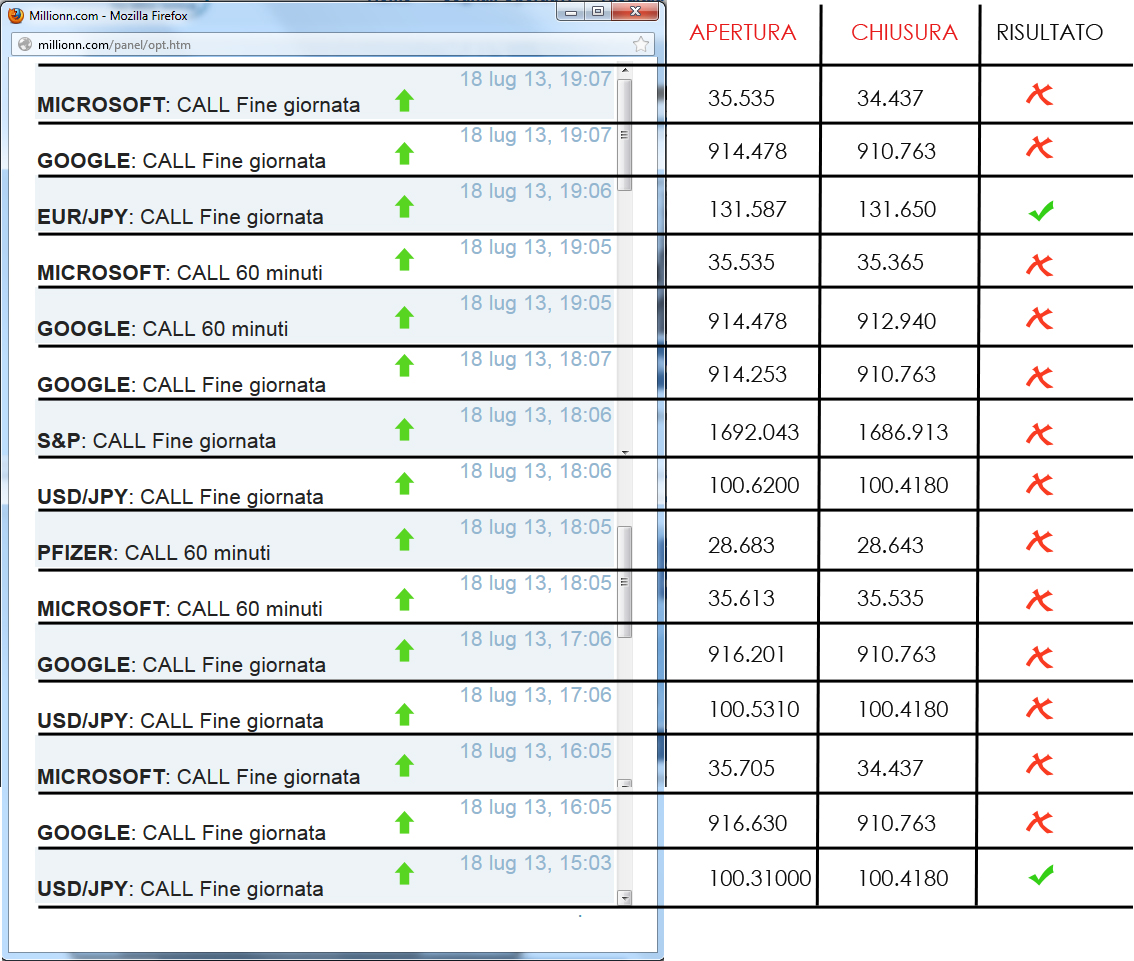1134x961 pixels.
Task: Select the S&P: CALL Fine giornata signal
Action: [156, 441]
